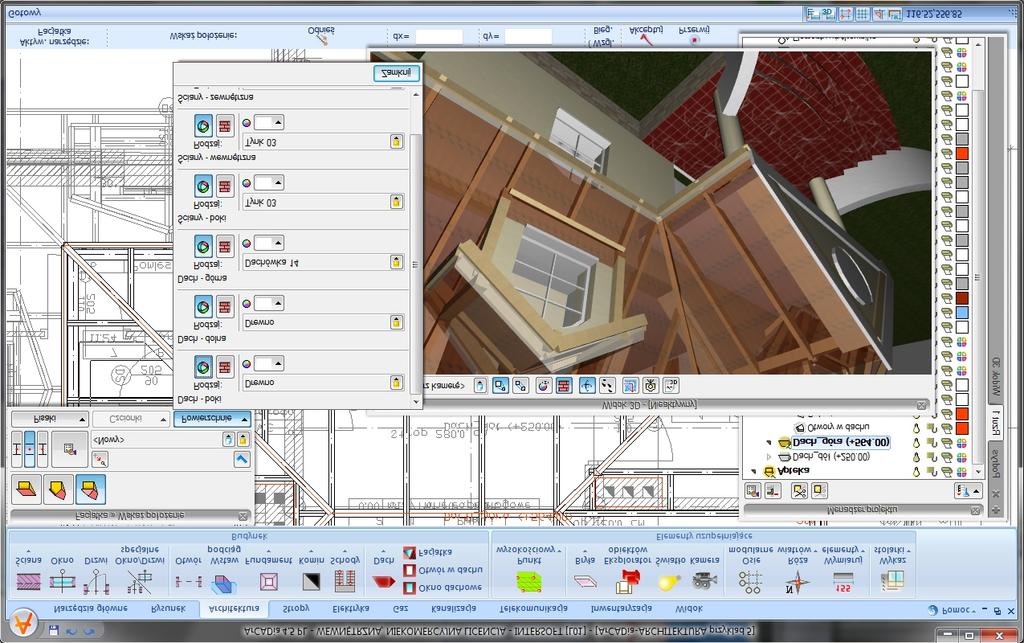The width and height of the screenshot is (1024, 643).
Task: Open the Rysunek ribbon tab
Action: tap(168, 608)
